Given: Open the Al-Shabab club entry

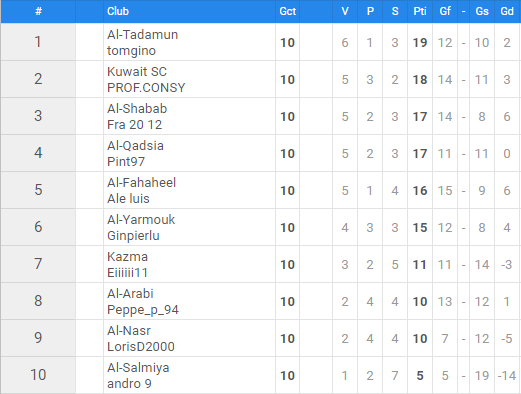Looking at the screenshot, I should [x=137, y=109].
